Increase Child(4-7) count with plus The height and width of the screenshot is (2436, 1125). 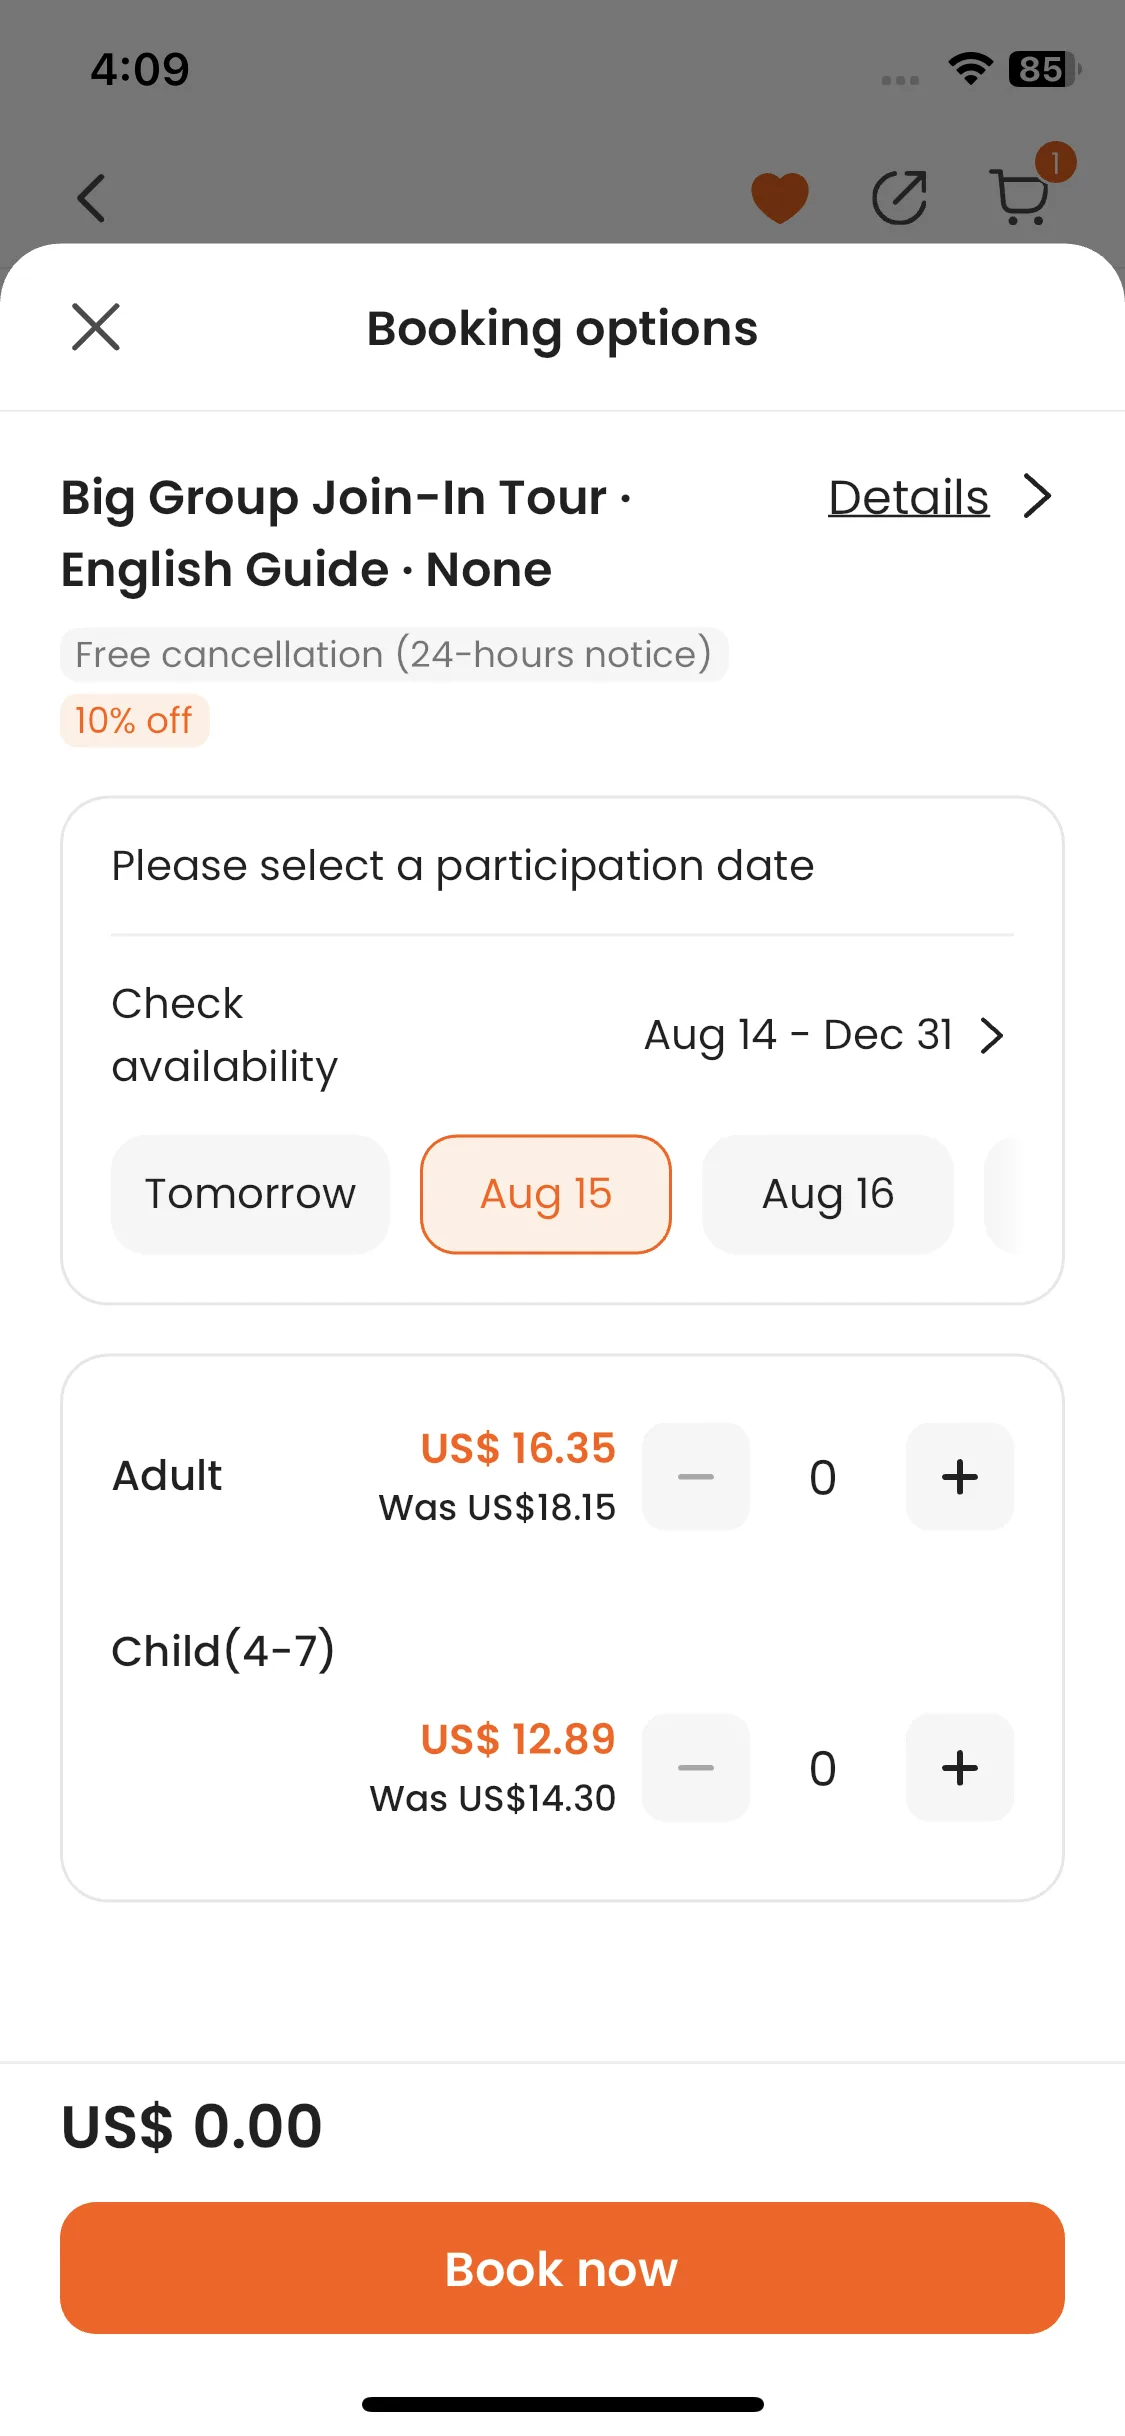(960, 1768)
